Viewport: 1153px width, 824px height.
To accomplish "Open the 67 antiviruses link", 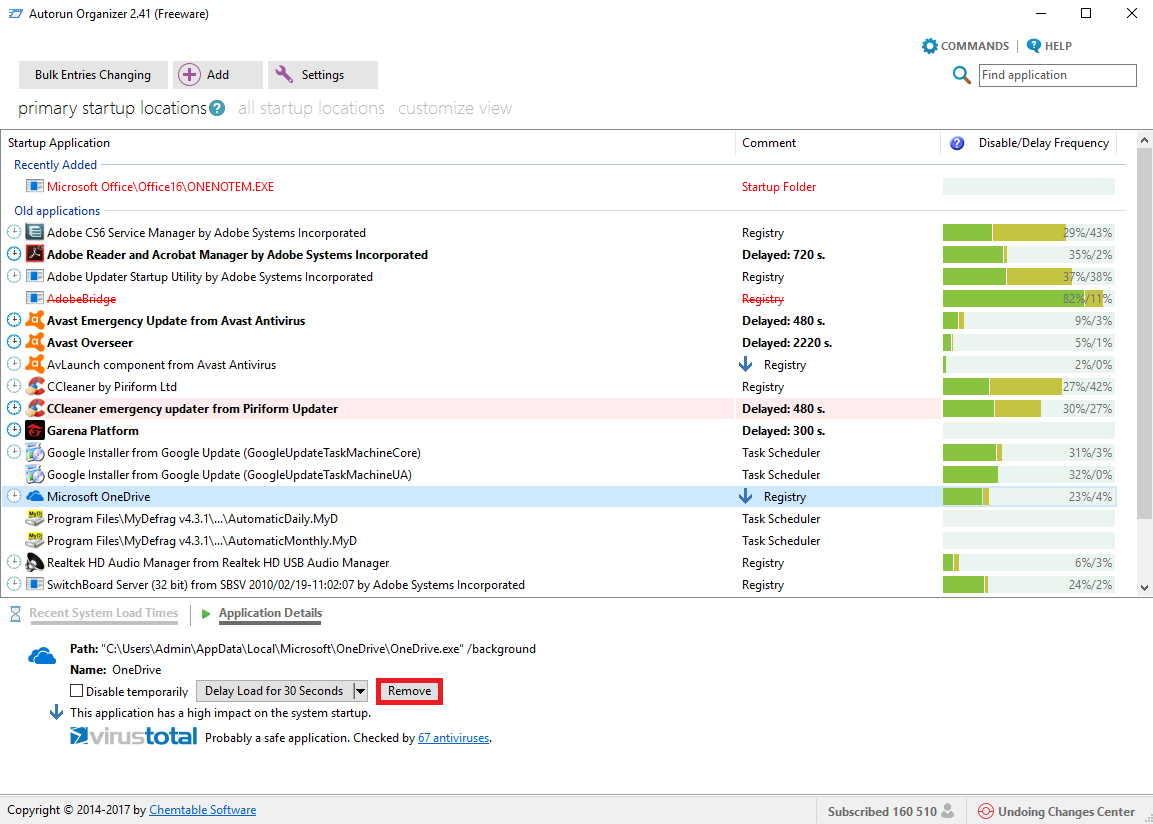I will 453,738.
